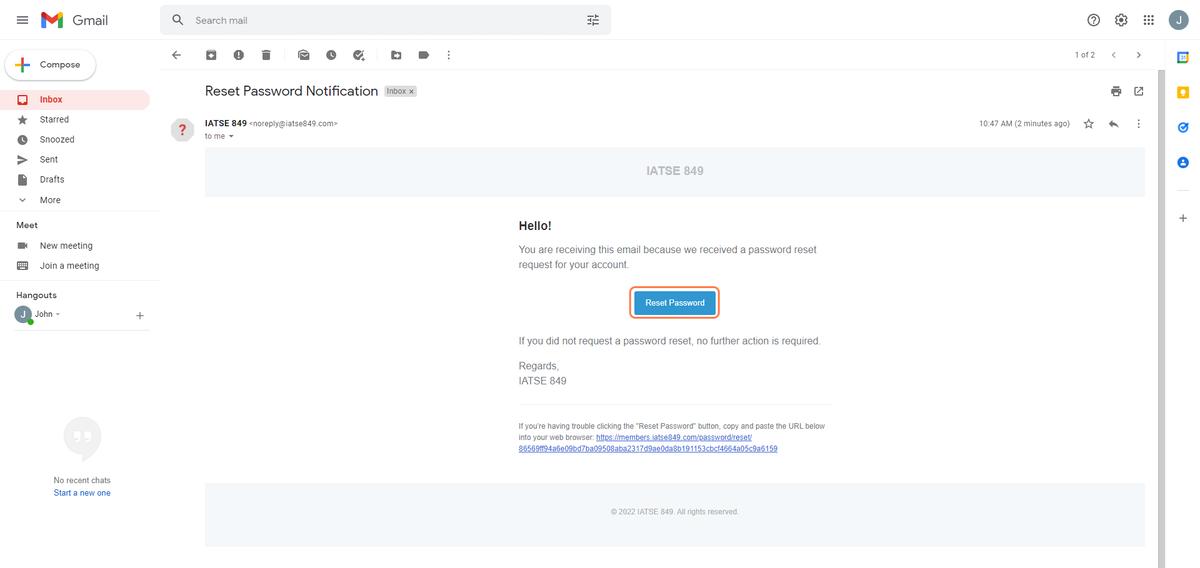The image size is (1200, 568).
Task: Print this email
Action: tap(1116, 91)
